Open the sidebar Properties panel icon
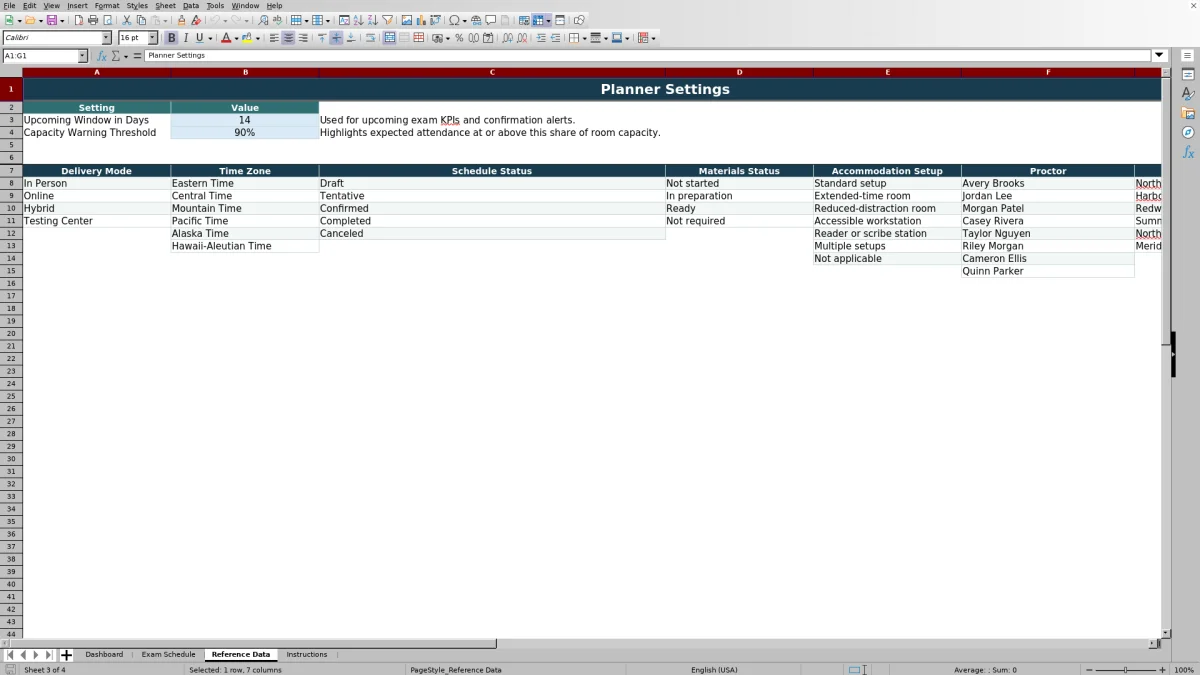The height and width of the screenshot is (675, 1200). [x=1188, y=75]
